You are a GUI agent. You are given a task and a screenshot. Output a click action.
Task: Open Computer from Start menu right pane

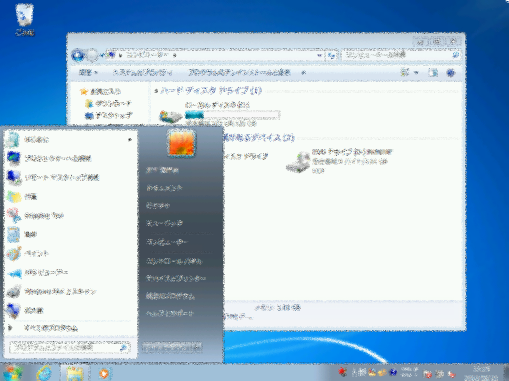pos(167,242)
